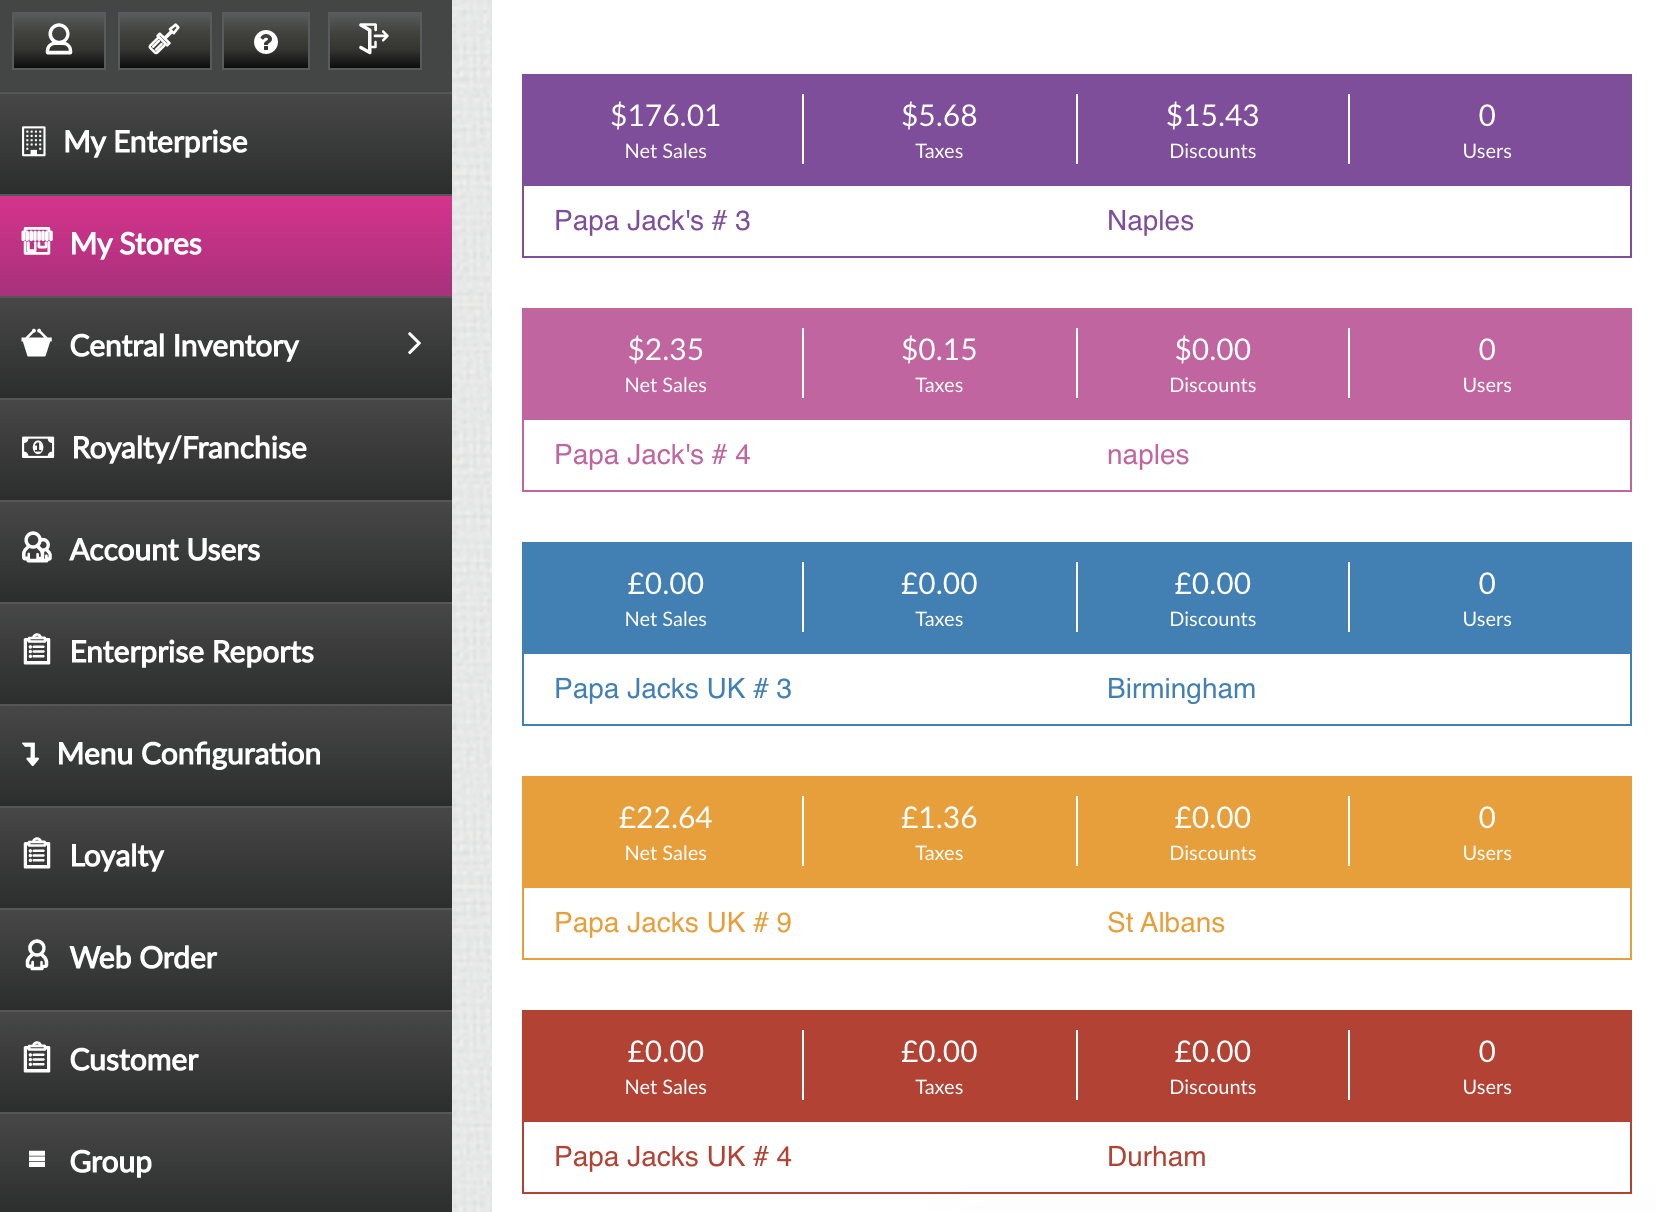Screen dimensions: 1656x1212
Task: Expand Central Inventory submenu arrow
Action: click(414, 344)
